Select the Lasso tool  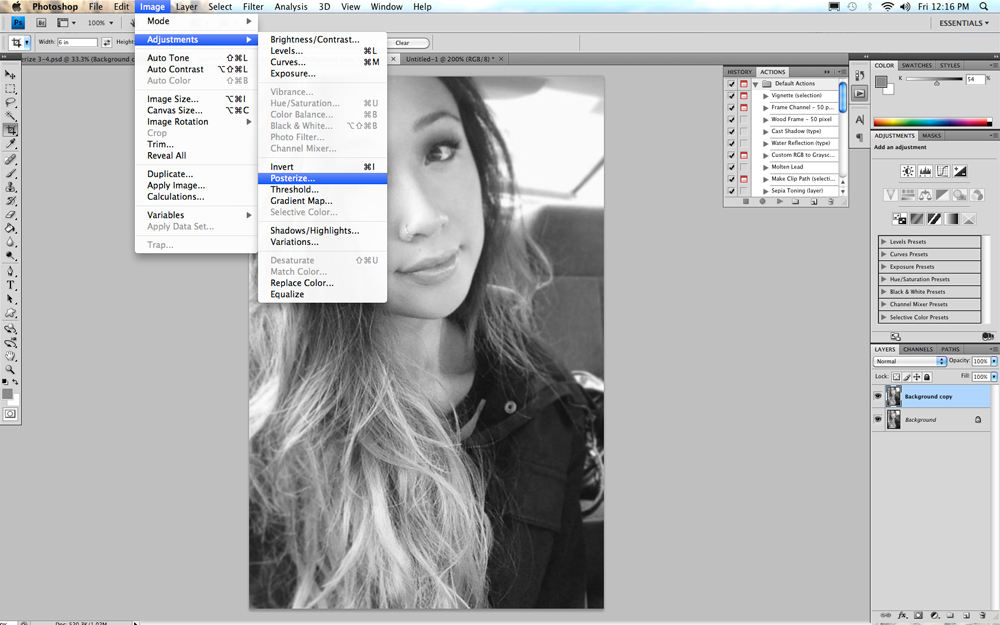tap(10, 102)
